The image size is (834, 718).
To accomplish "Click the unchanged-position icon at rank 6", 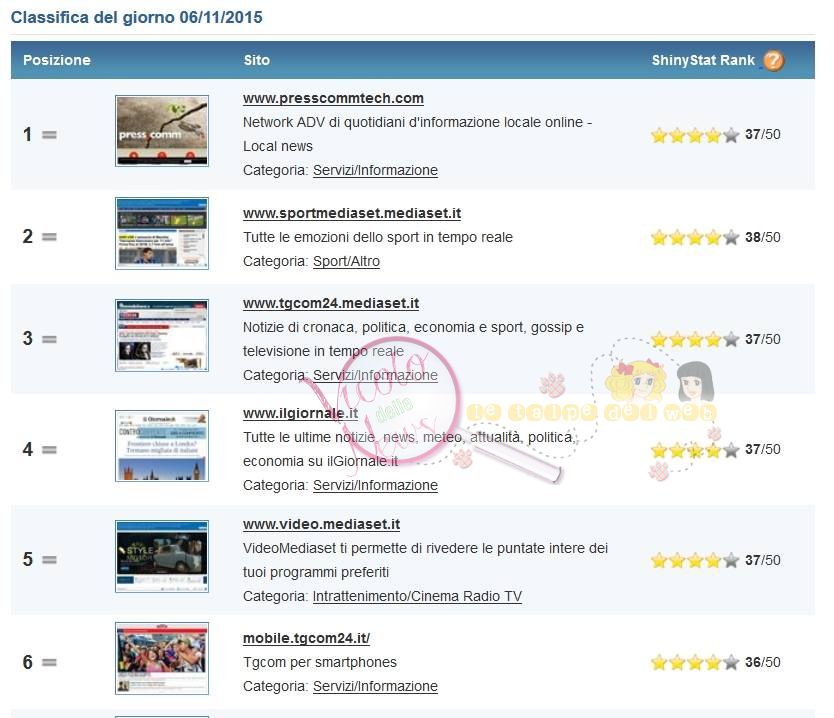I will point(49,663).
